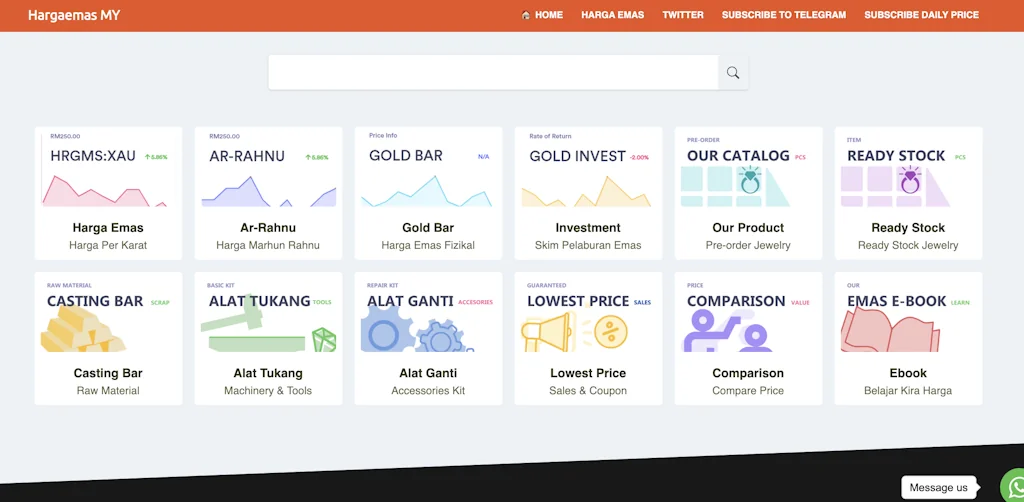The width and height of the screenshot is (1024, 502).
Task: Click the 'Skim Pelaburan Emas' subtitle
Action: coord(588,245)
